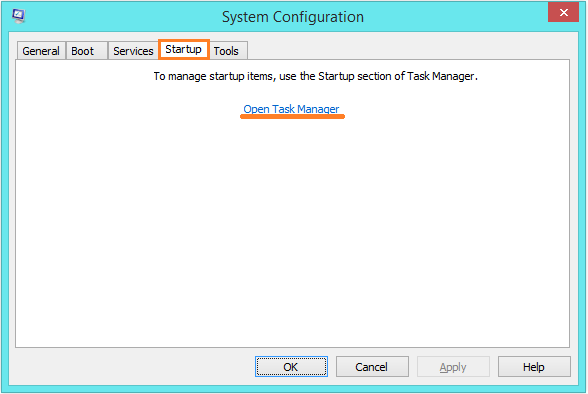The height and width of the screenshot is (394, 588).
Task: Click the greyed-out Apply button
Action: point(453,367)
